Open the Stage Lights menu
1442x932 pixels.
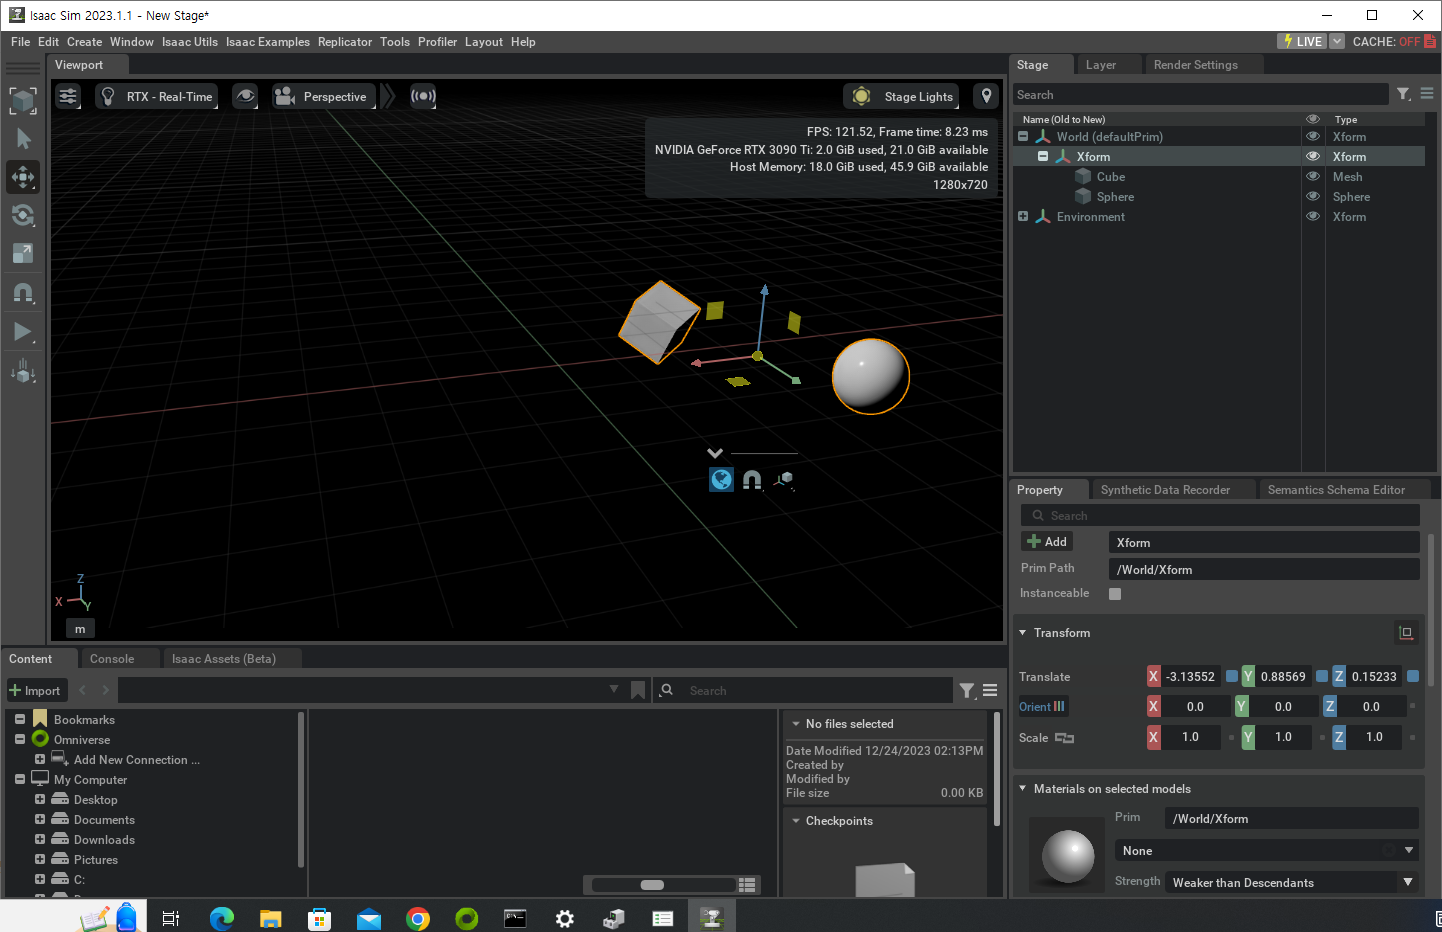pyautogui.click(x=902, y=96)
